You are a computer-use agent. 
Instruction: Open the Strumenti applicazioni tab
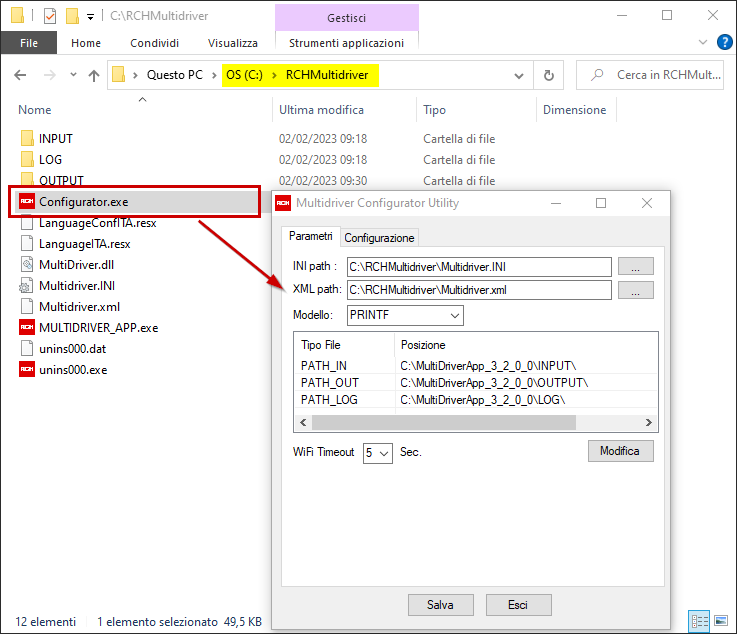[x=346, y=43]
